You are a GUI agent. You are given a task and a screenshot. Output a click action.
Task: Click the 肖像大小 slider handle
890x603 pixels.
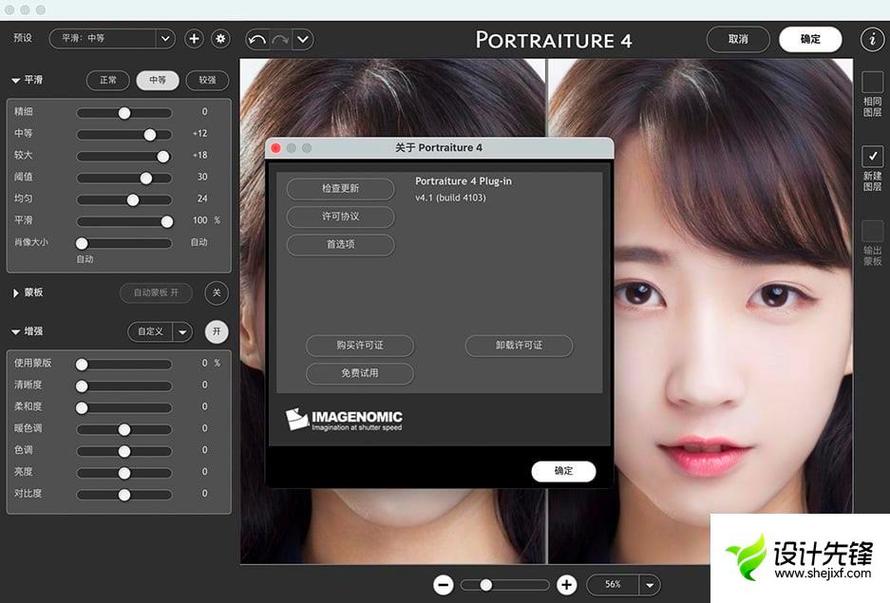pos(82,244)
